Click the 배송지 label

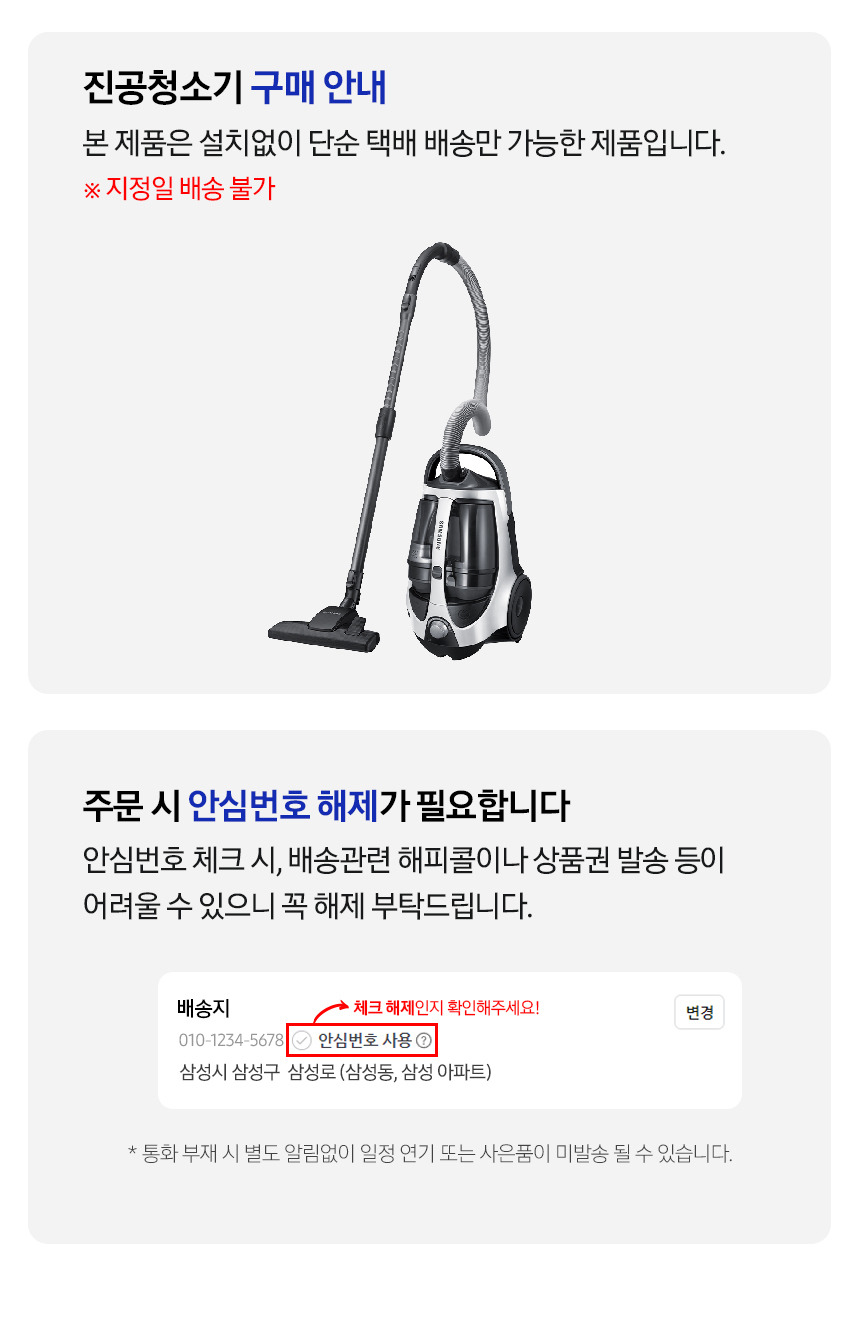[x=204, y=1009]
